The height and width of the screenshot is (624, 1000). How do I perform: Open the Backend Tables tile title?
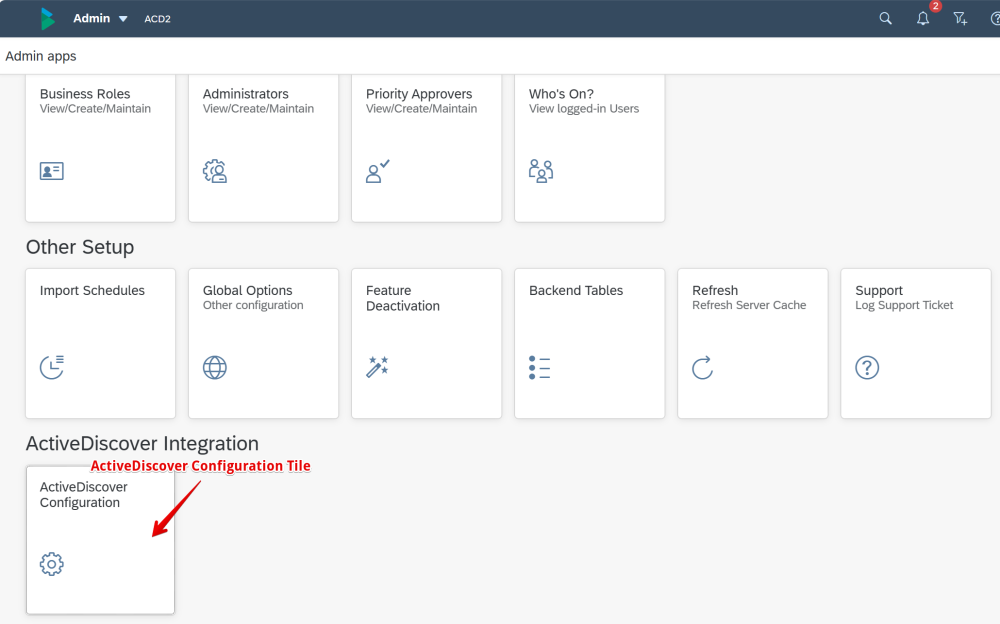[576, 290]
